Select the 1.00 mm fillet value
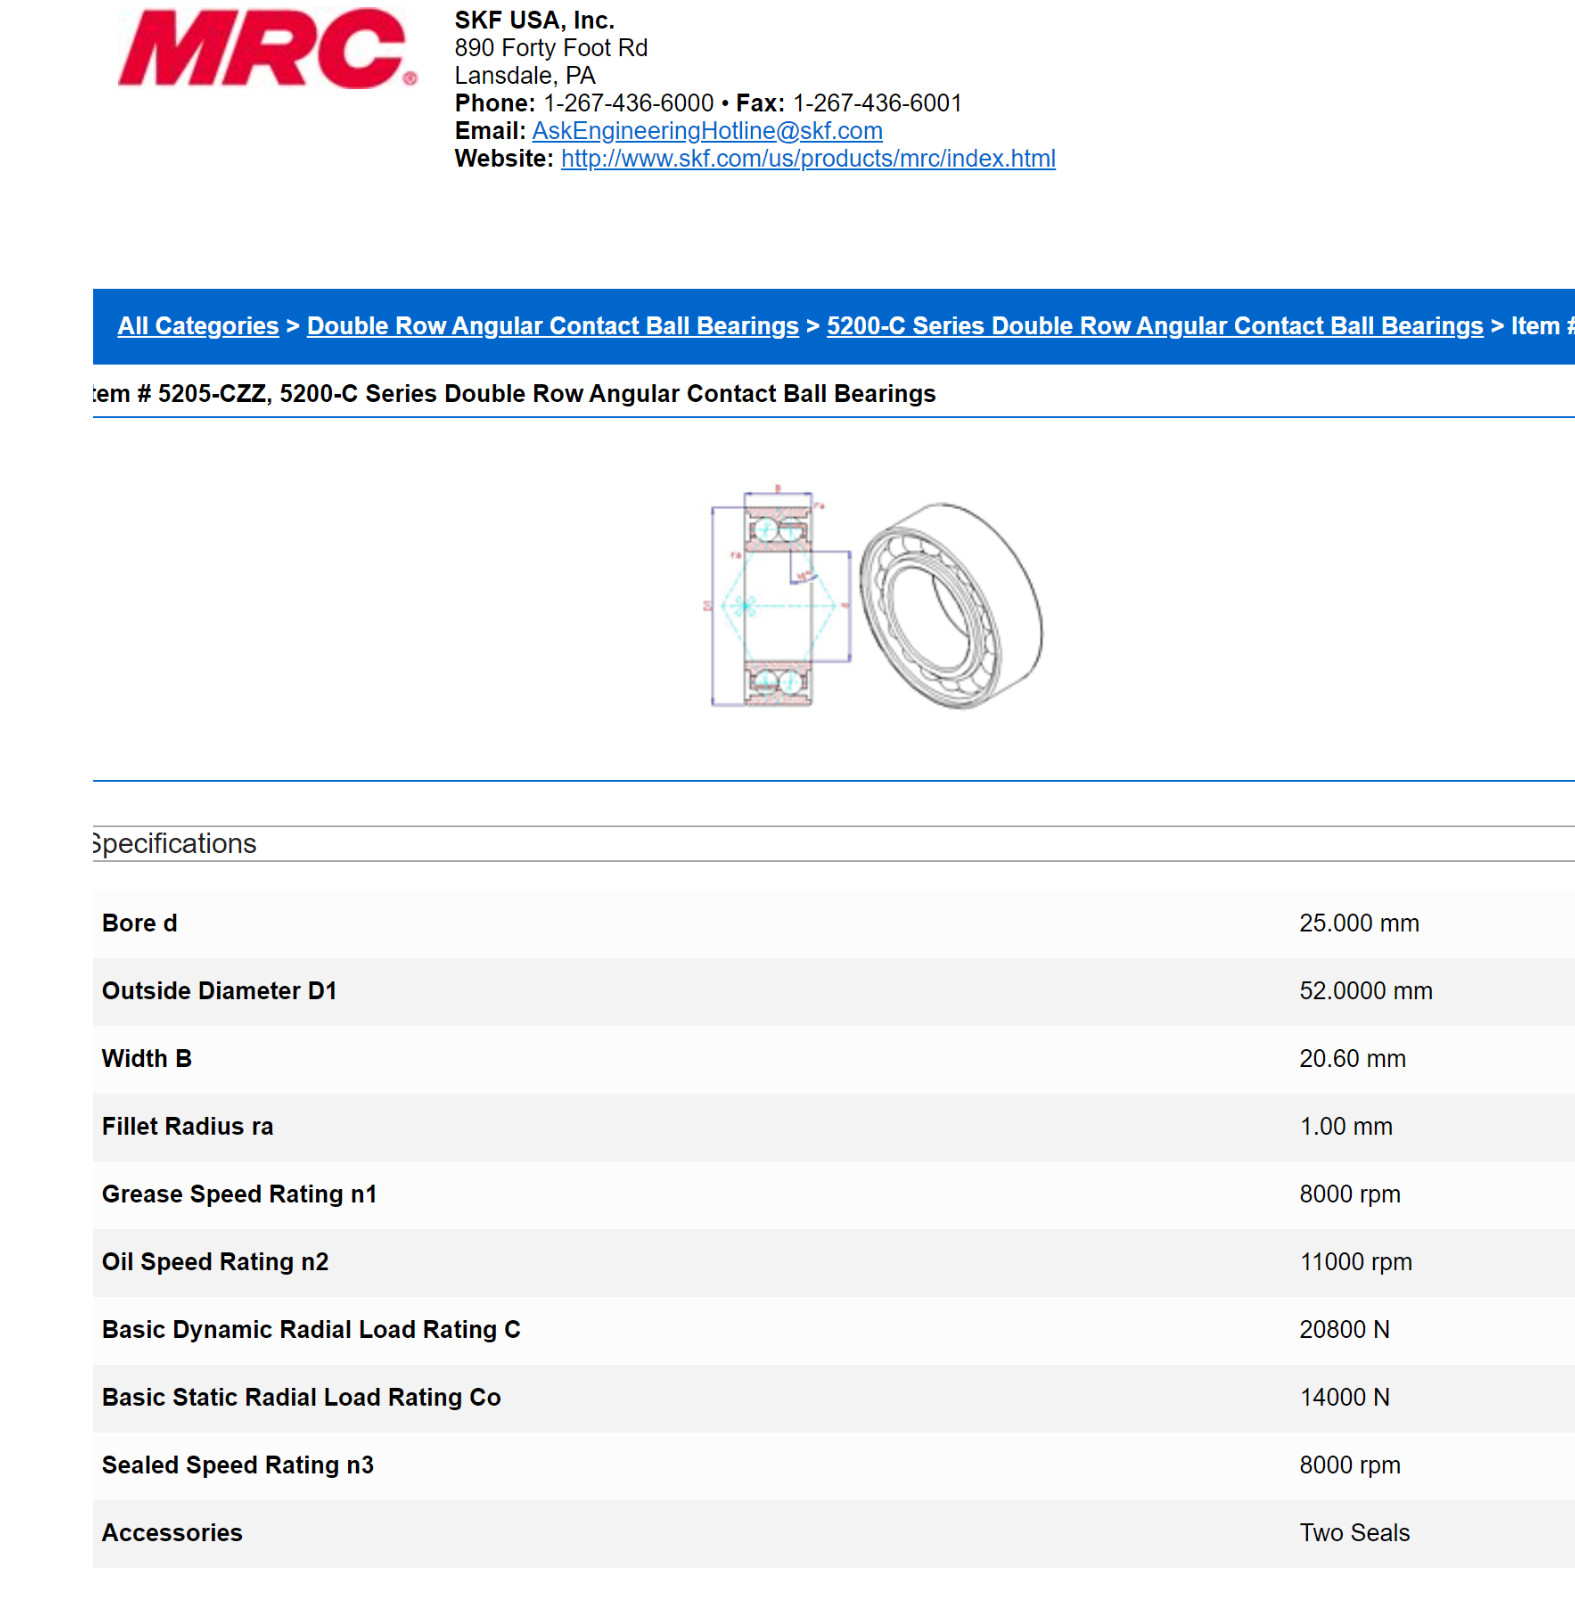1575x1600 pixels. pos(1346,1127)
